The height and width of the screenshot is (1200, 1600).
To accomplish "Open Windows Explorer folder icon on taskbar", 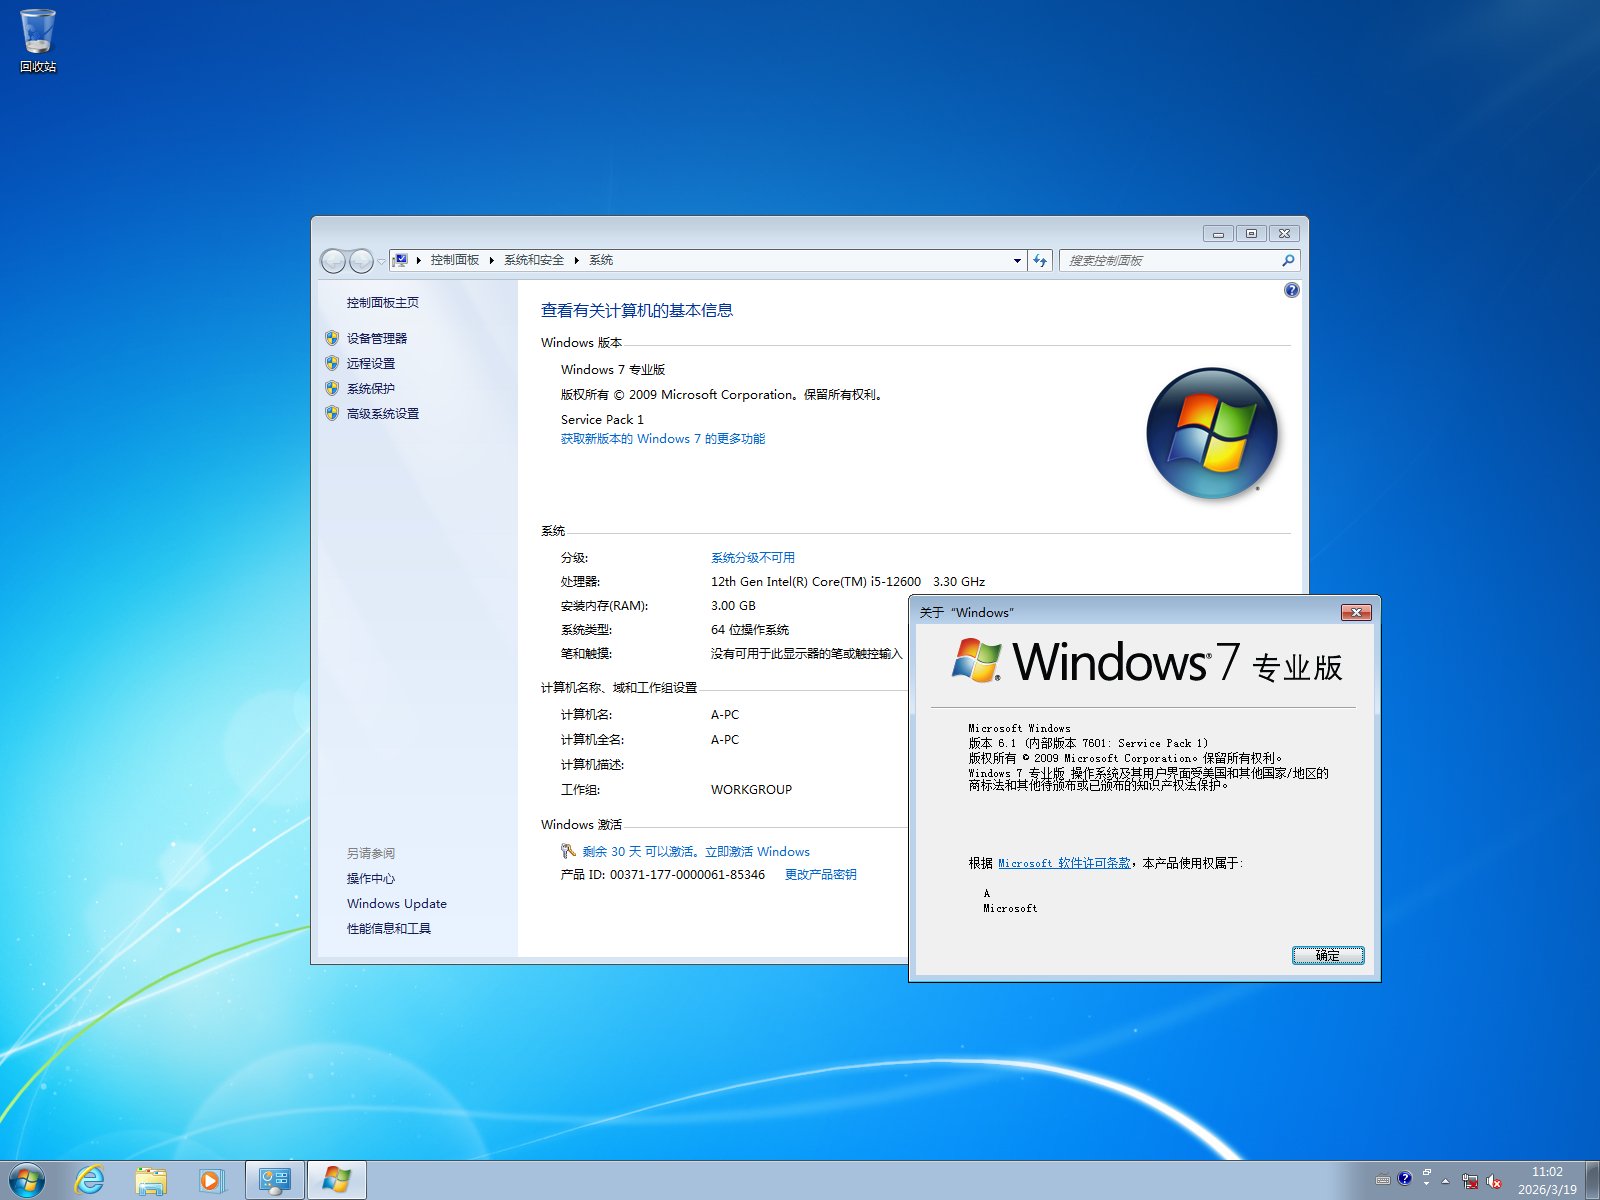I will (x=151, y=1181).
